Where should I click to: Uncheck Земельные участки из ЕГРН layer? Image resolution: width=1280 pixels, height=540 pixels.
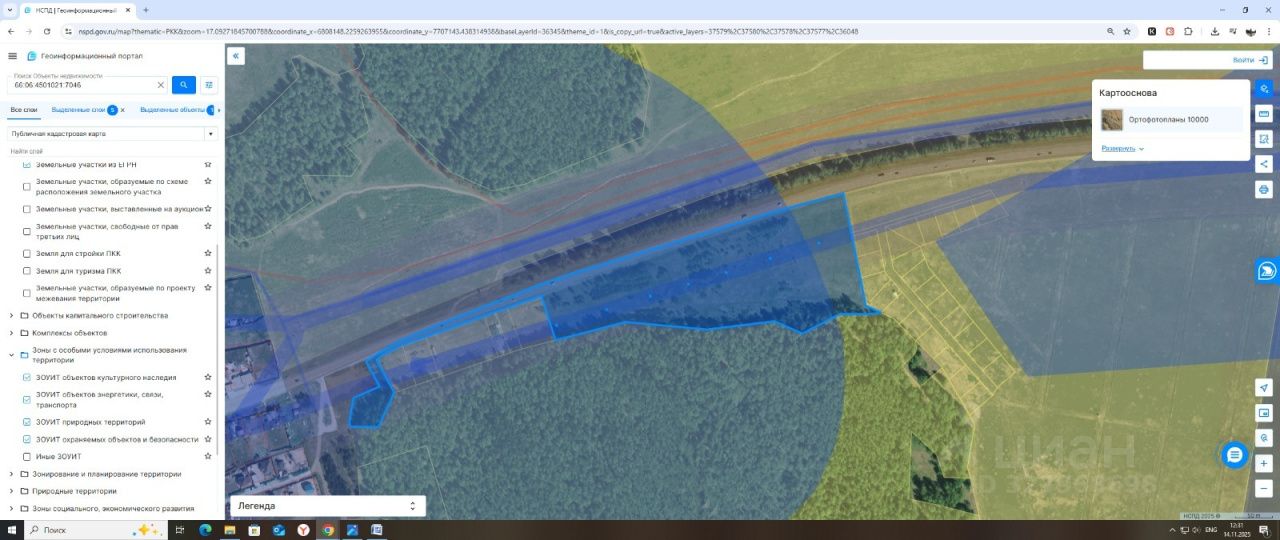pyautogui.click(x=27, y=164)
